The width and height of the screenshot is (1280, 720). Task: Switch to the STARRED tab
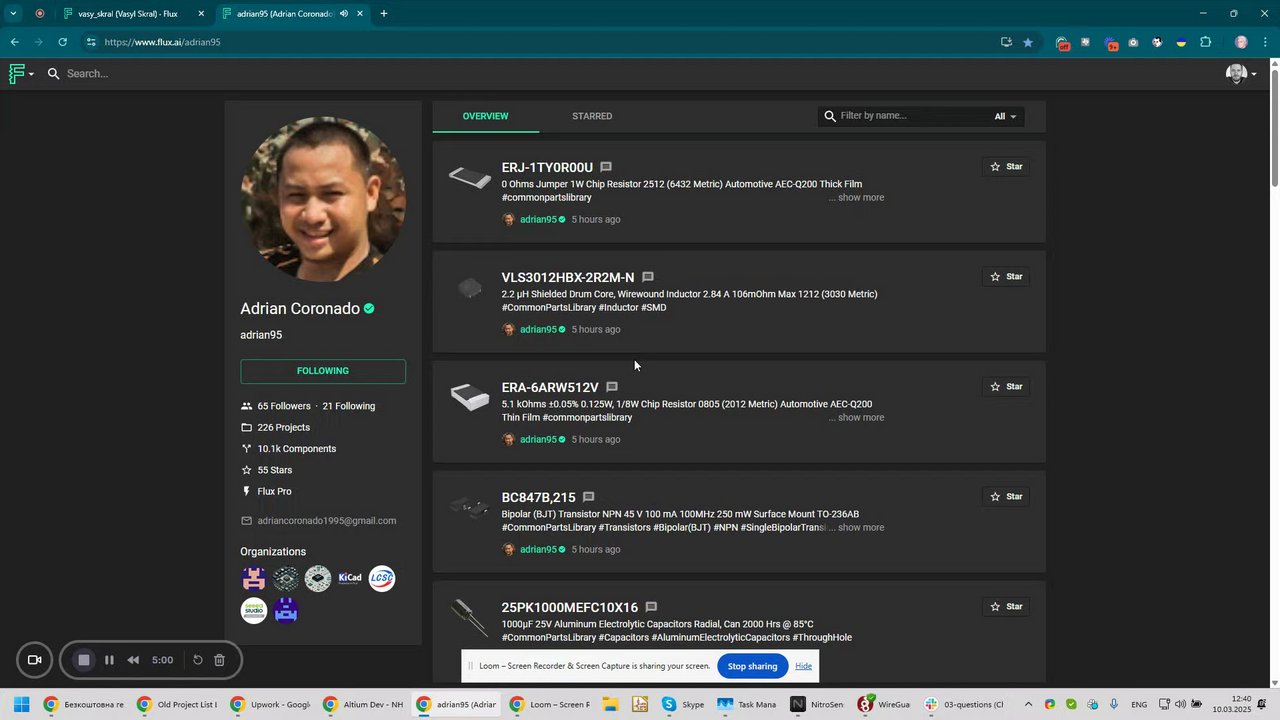[x=592, y=116]
